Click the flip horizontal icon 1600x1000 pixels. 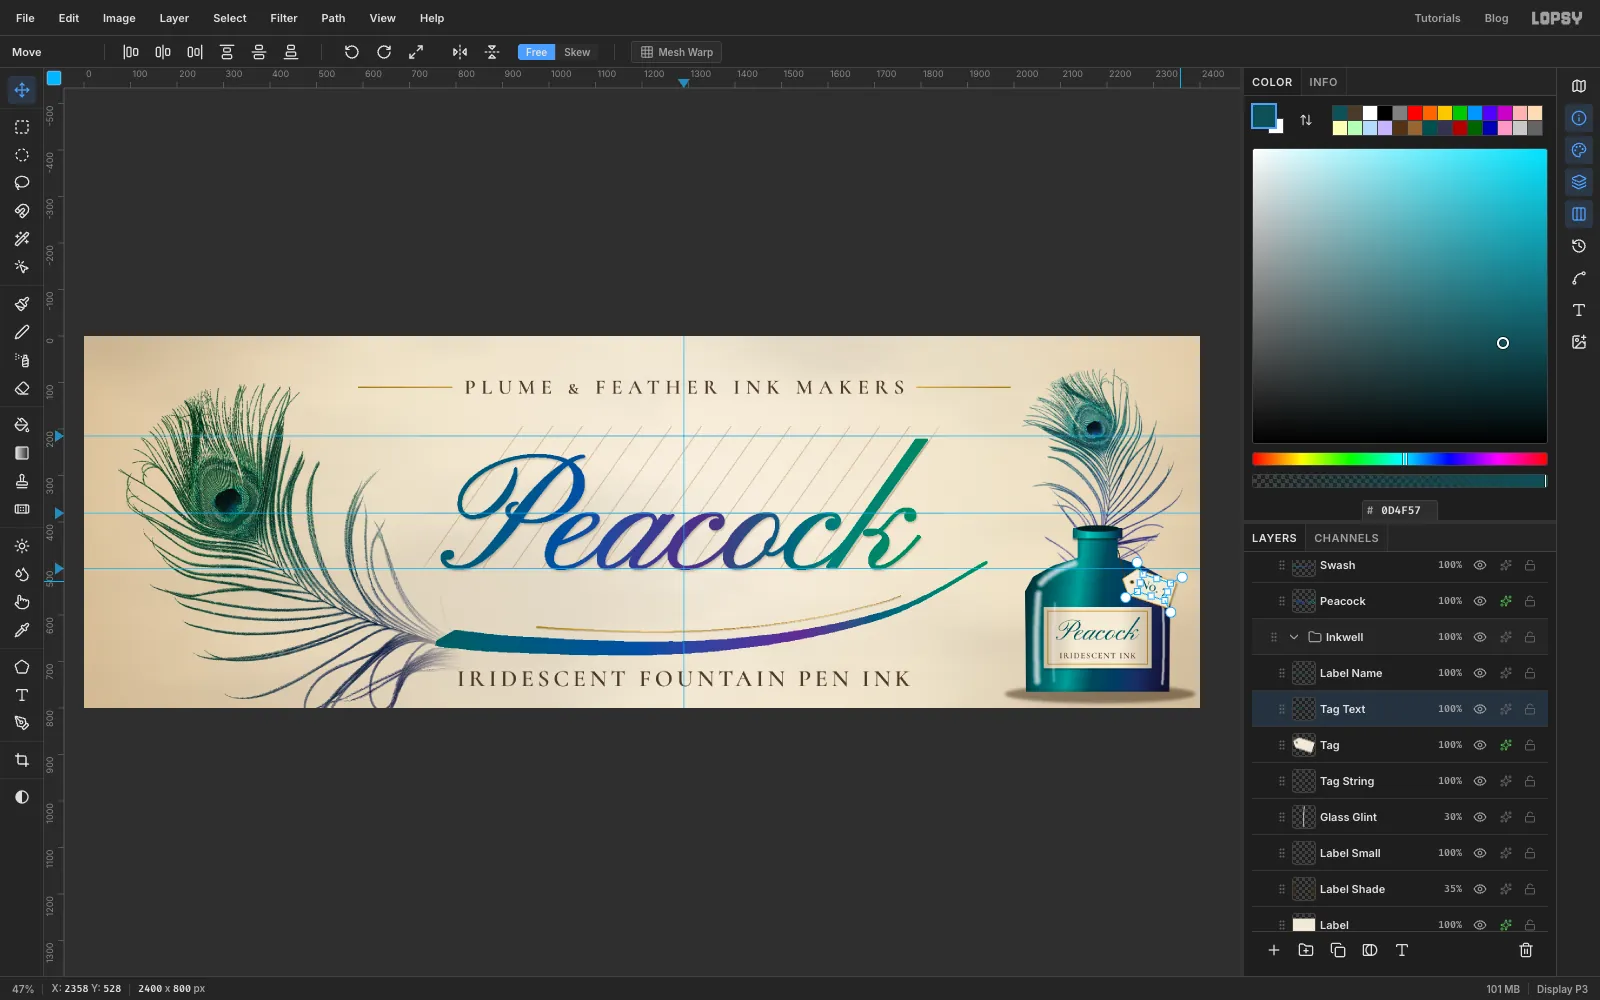tap(460, 52)
